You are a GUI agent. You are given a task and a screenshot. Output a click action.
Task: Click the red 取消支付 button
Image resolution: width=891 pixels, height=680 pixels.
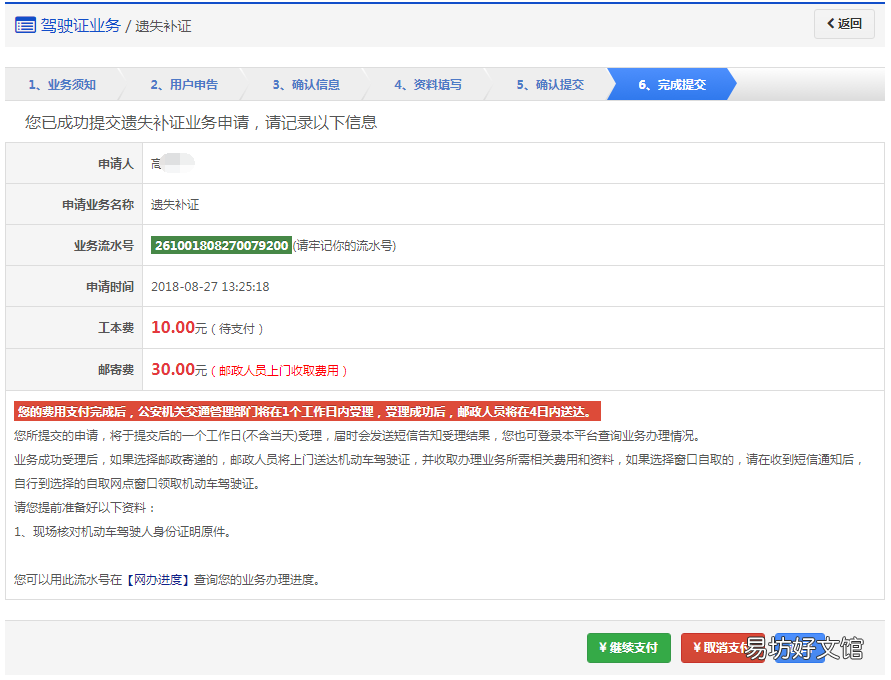[723, 648]
